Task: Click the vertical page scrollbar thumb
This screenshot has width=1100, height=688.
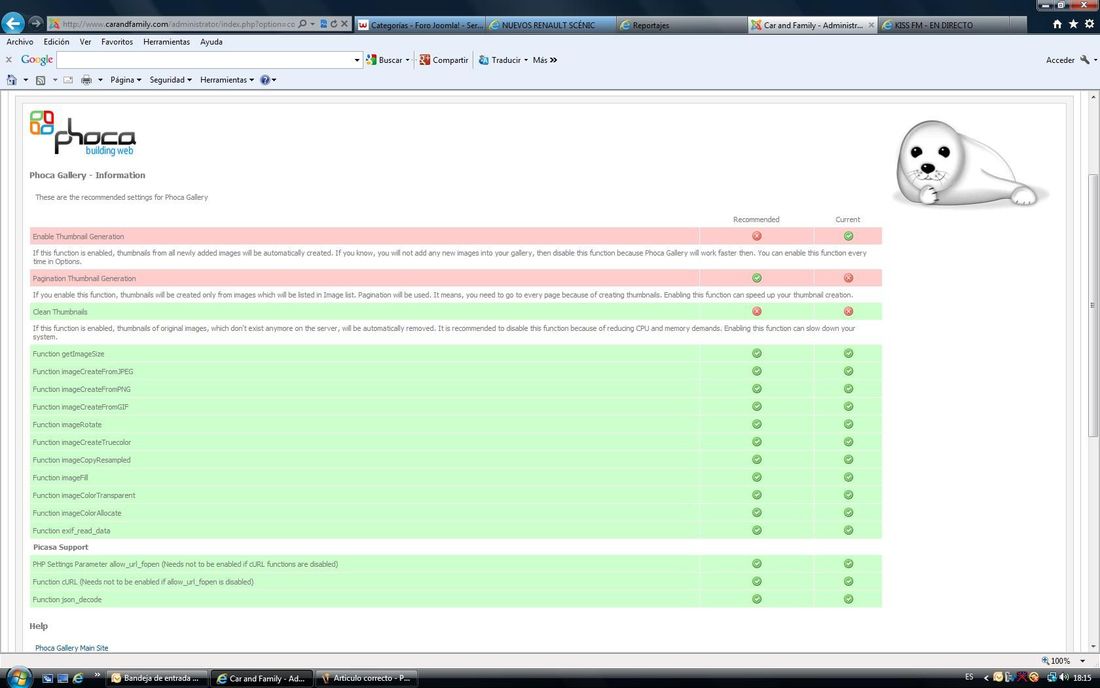Action: 1094,305
